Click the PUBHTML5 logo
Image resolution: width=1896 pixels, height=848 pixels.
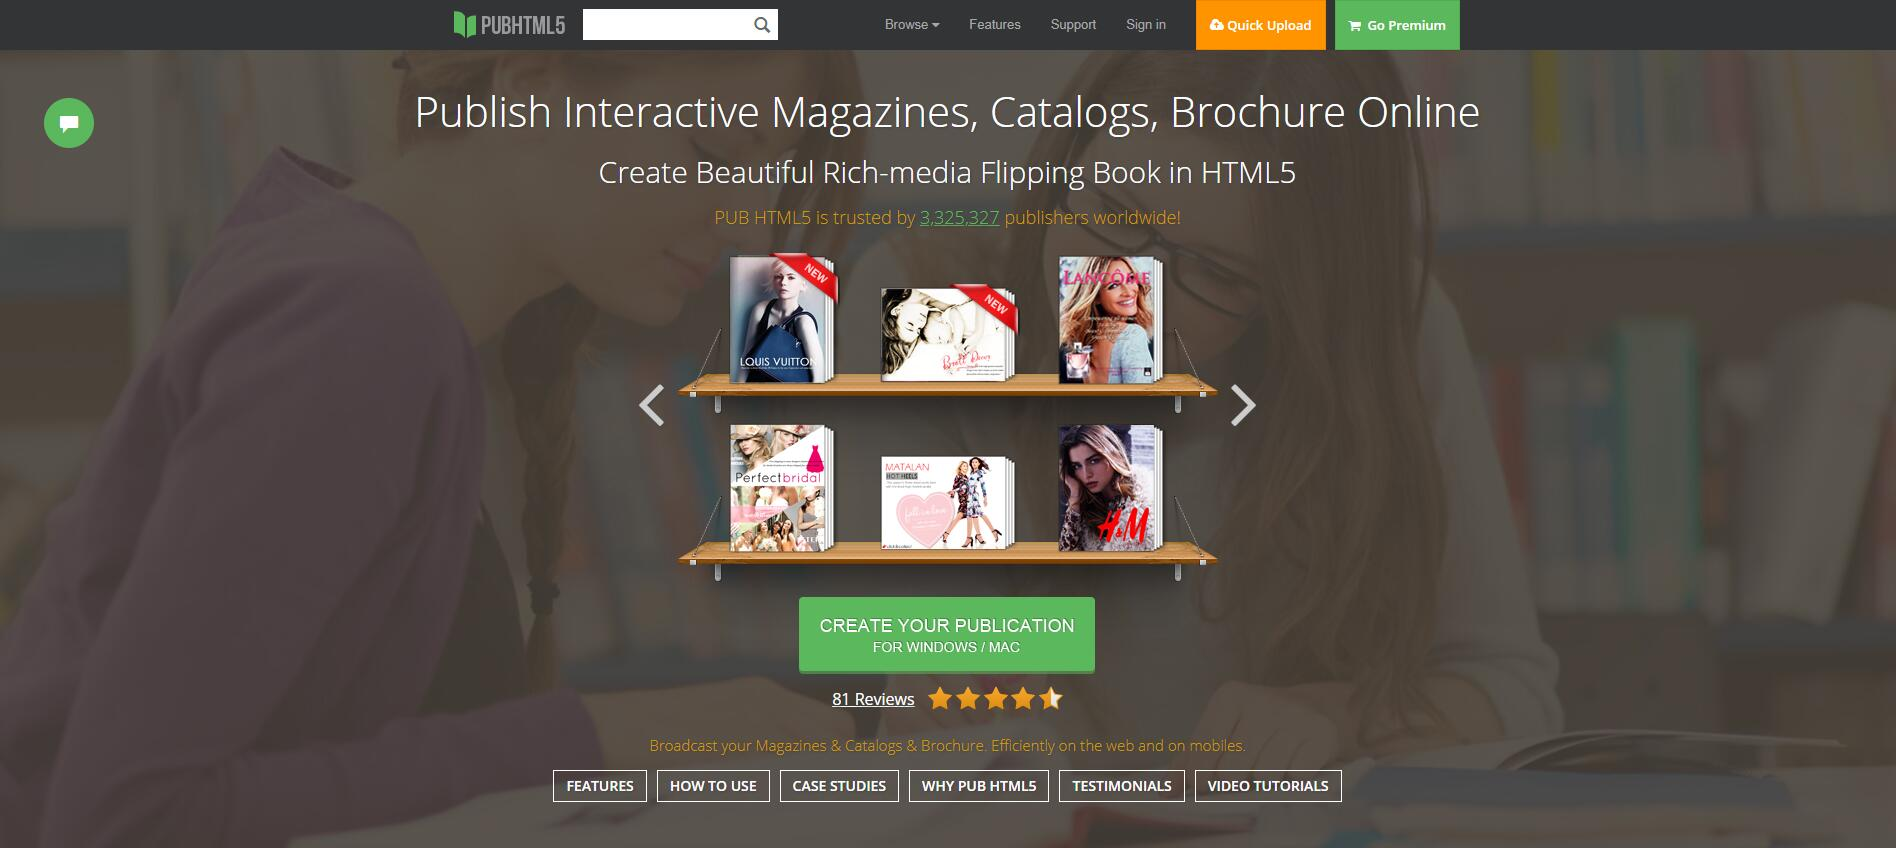click(509, 25)
